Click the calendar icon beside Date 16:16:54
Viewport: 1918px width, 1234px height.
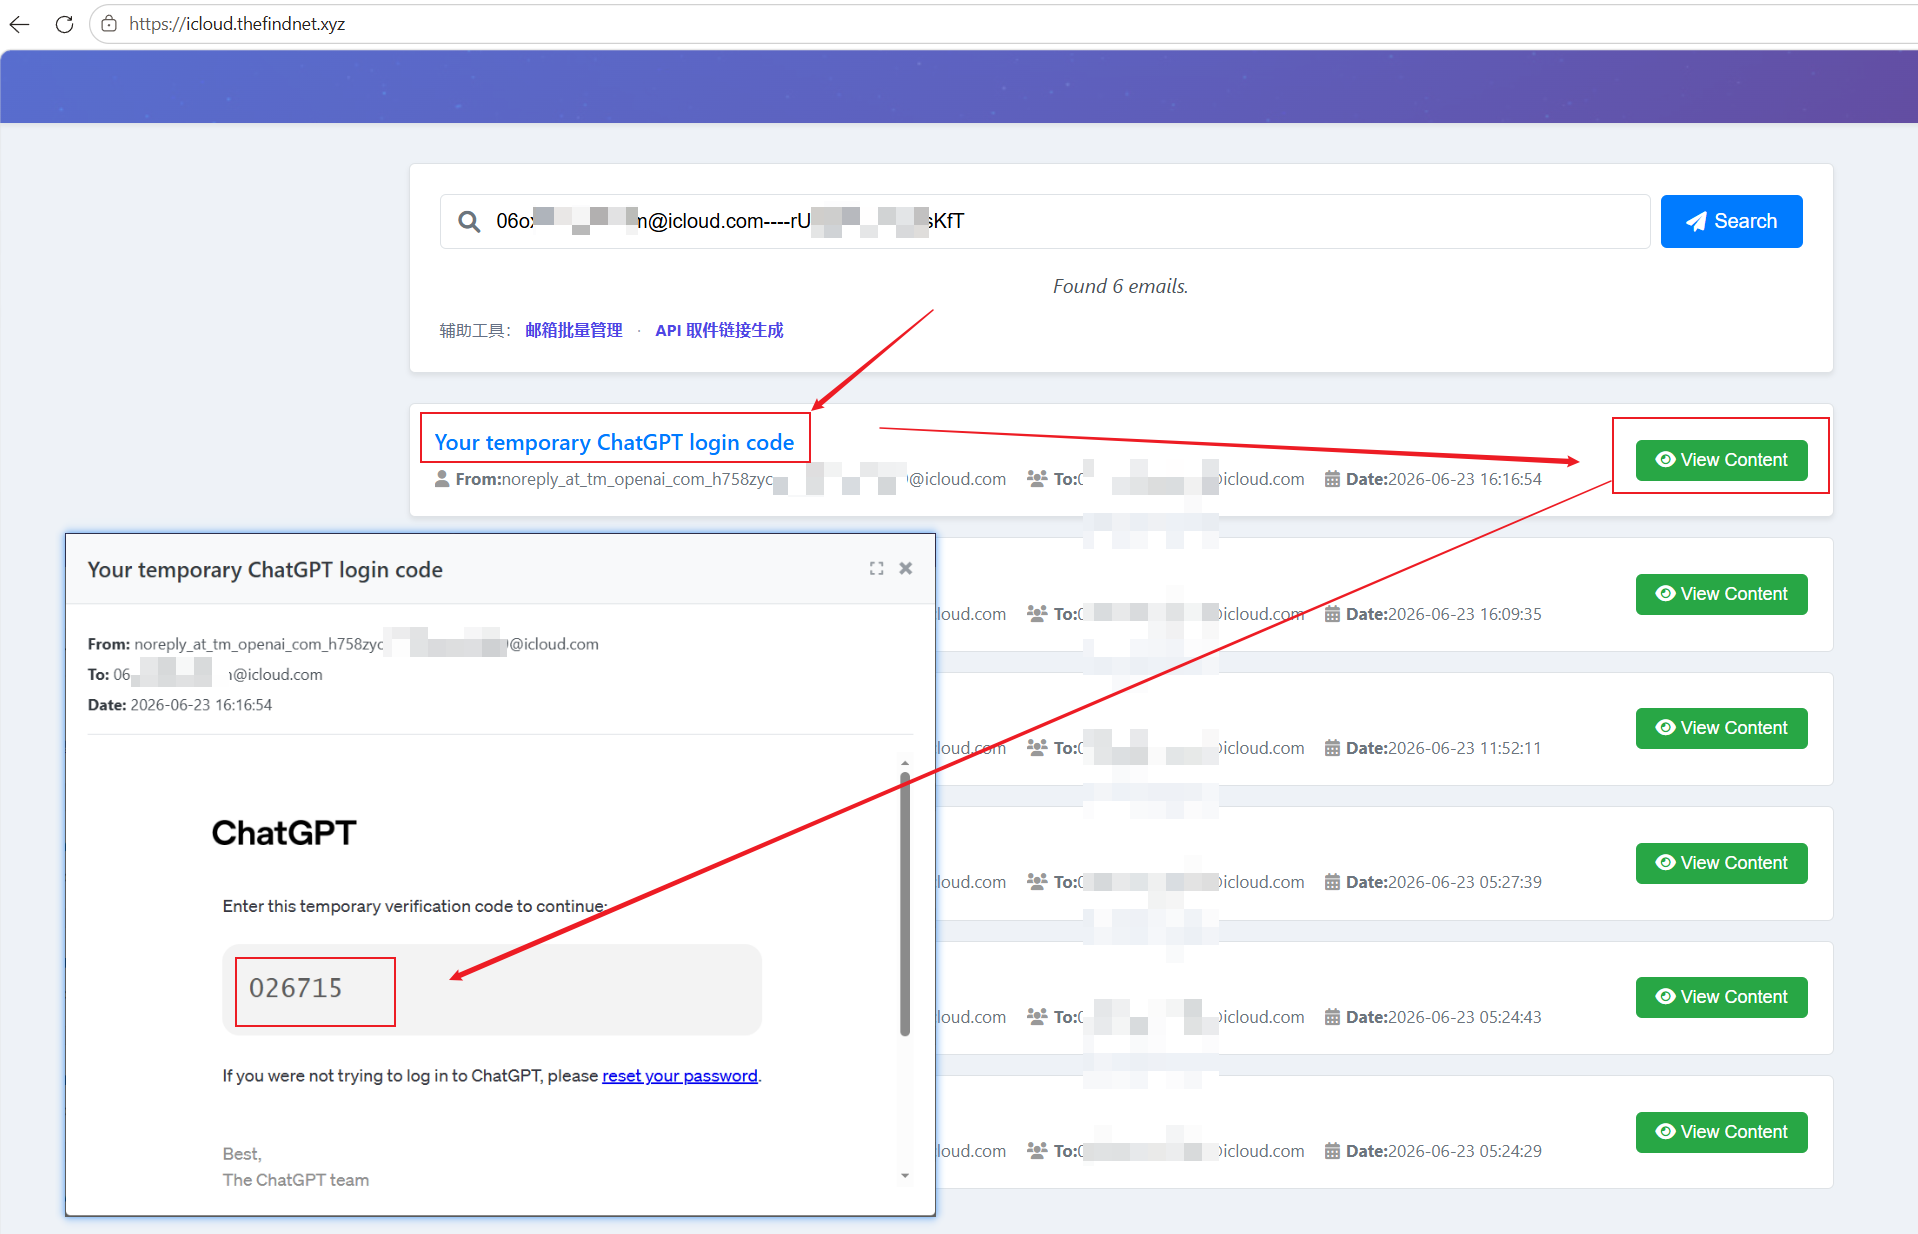click(x=1332, y=479)
